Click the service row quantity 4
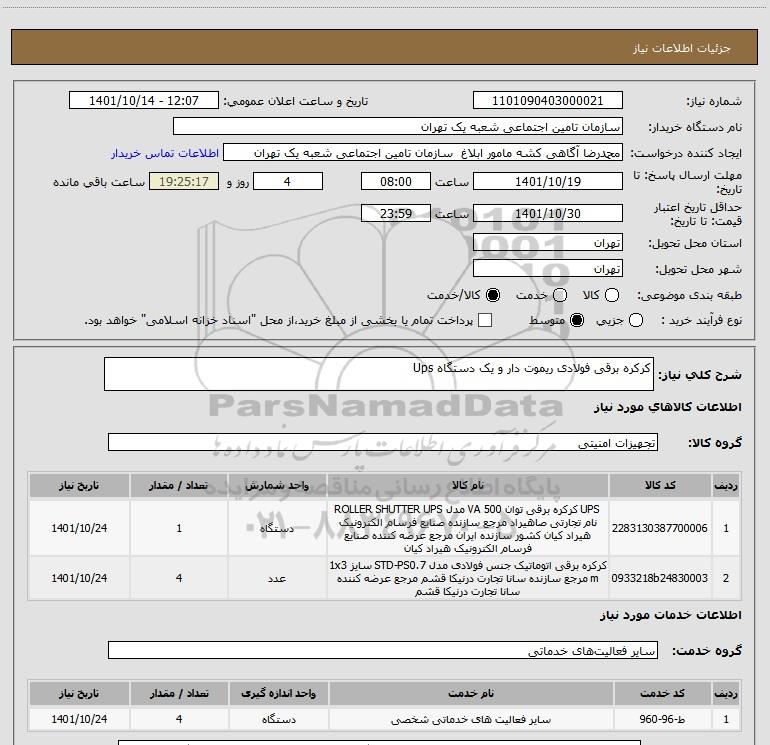This screenshot has height=745, width=770. (179, 719)
